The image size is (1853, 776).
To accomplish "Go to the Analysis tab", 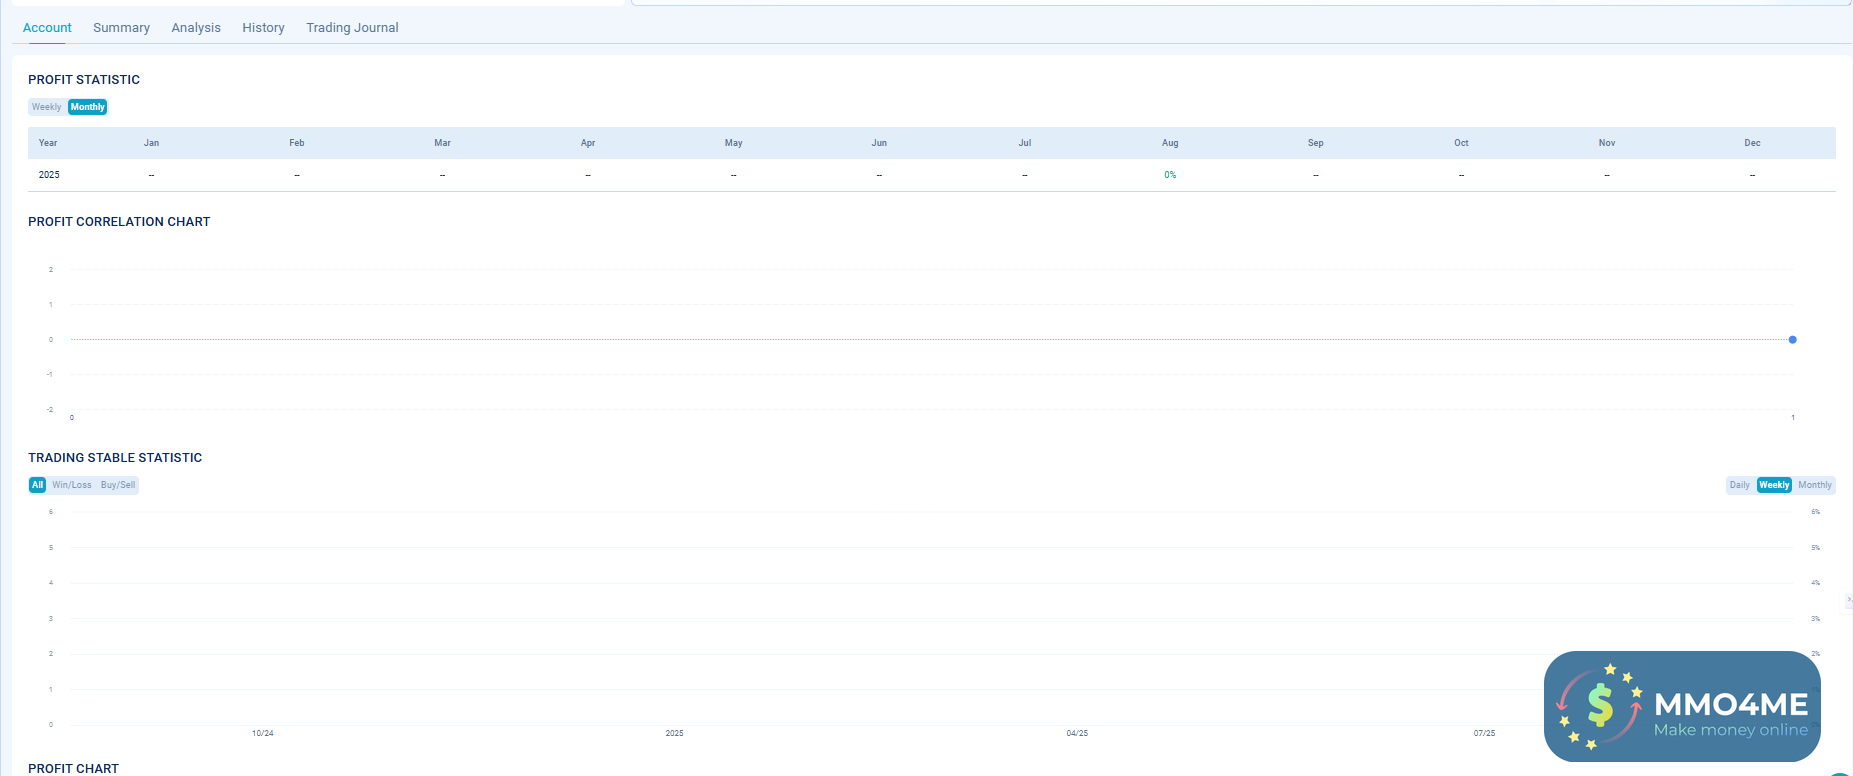I will (x=196, y=28).
